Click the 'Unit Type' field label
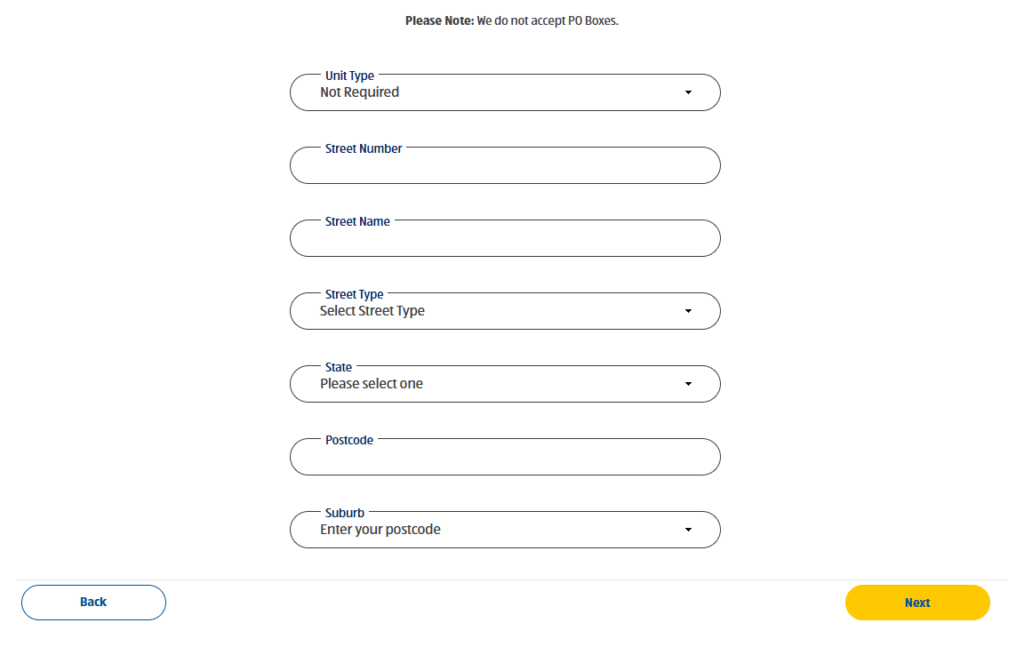 click(x=349, y=76)
